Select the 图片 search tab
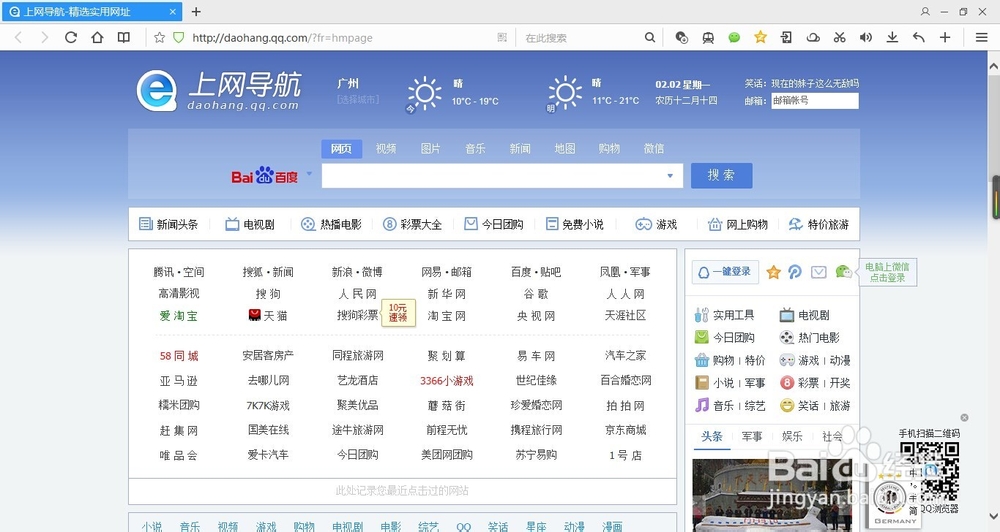The height and width of the screenshot is (532, 1000). point(430,149)
